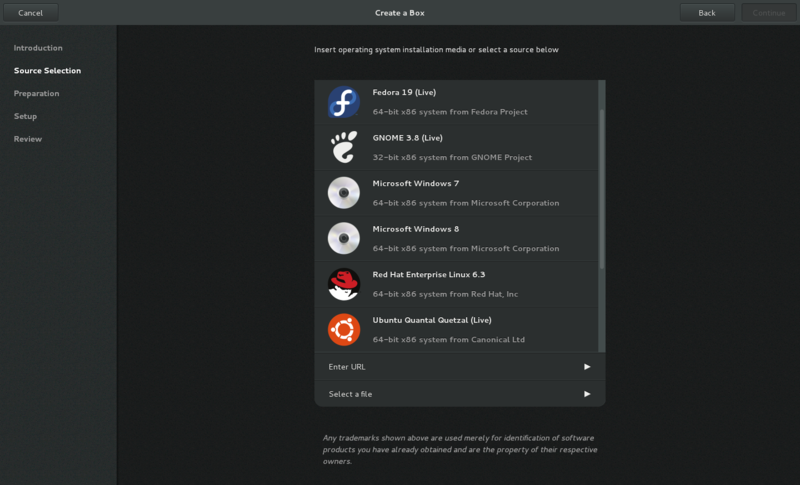Select the Fedora 19 logo icon
Image resolution: width=800 pixels, height=485 pixels.
343,102
